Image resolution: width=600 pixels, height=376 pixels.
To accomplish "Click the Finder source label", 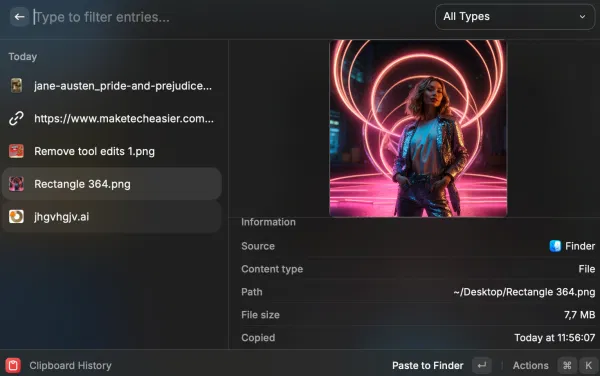I will coord(580,246).
